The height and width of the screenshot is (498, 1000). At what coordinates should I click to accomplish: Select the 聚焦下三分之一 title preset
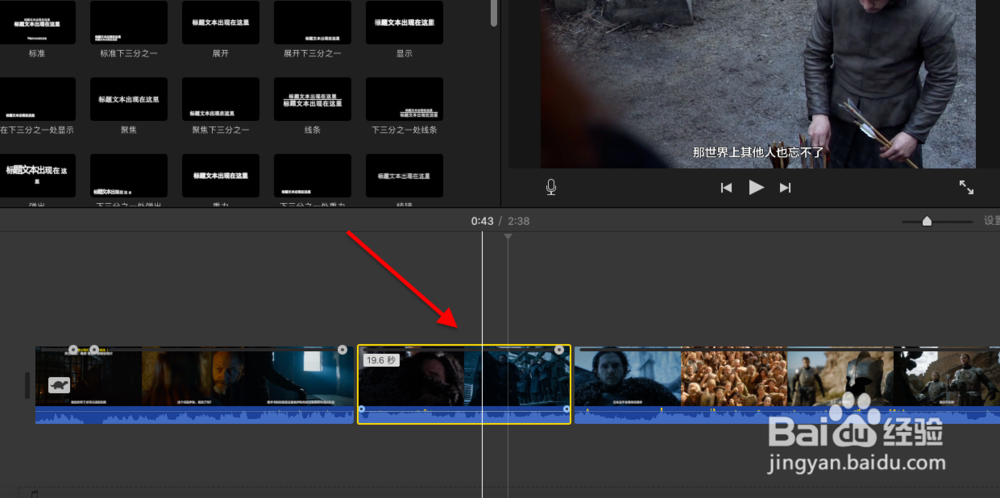pyautogui.click(x=221, y=99)
